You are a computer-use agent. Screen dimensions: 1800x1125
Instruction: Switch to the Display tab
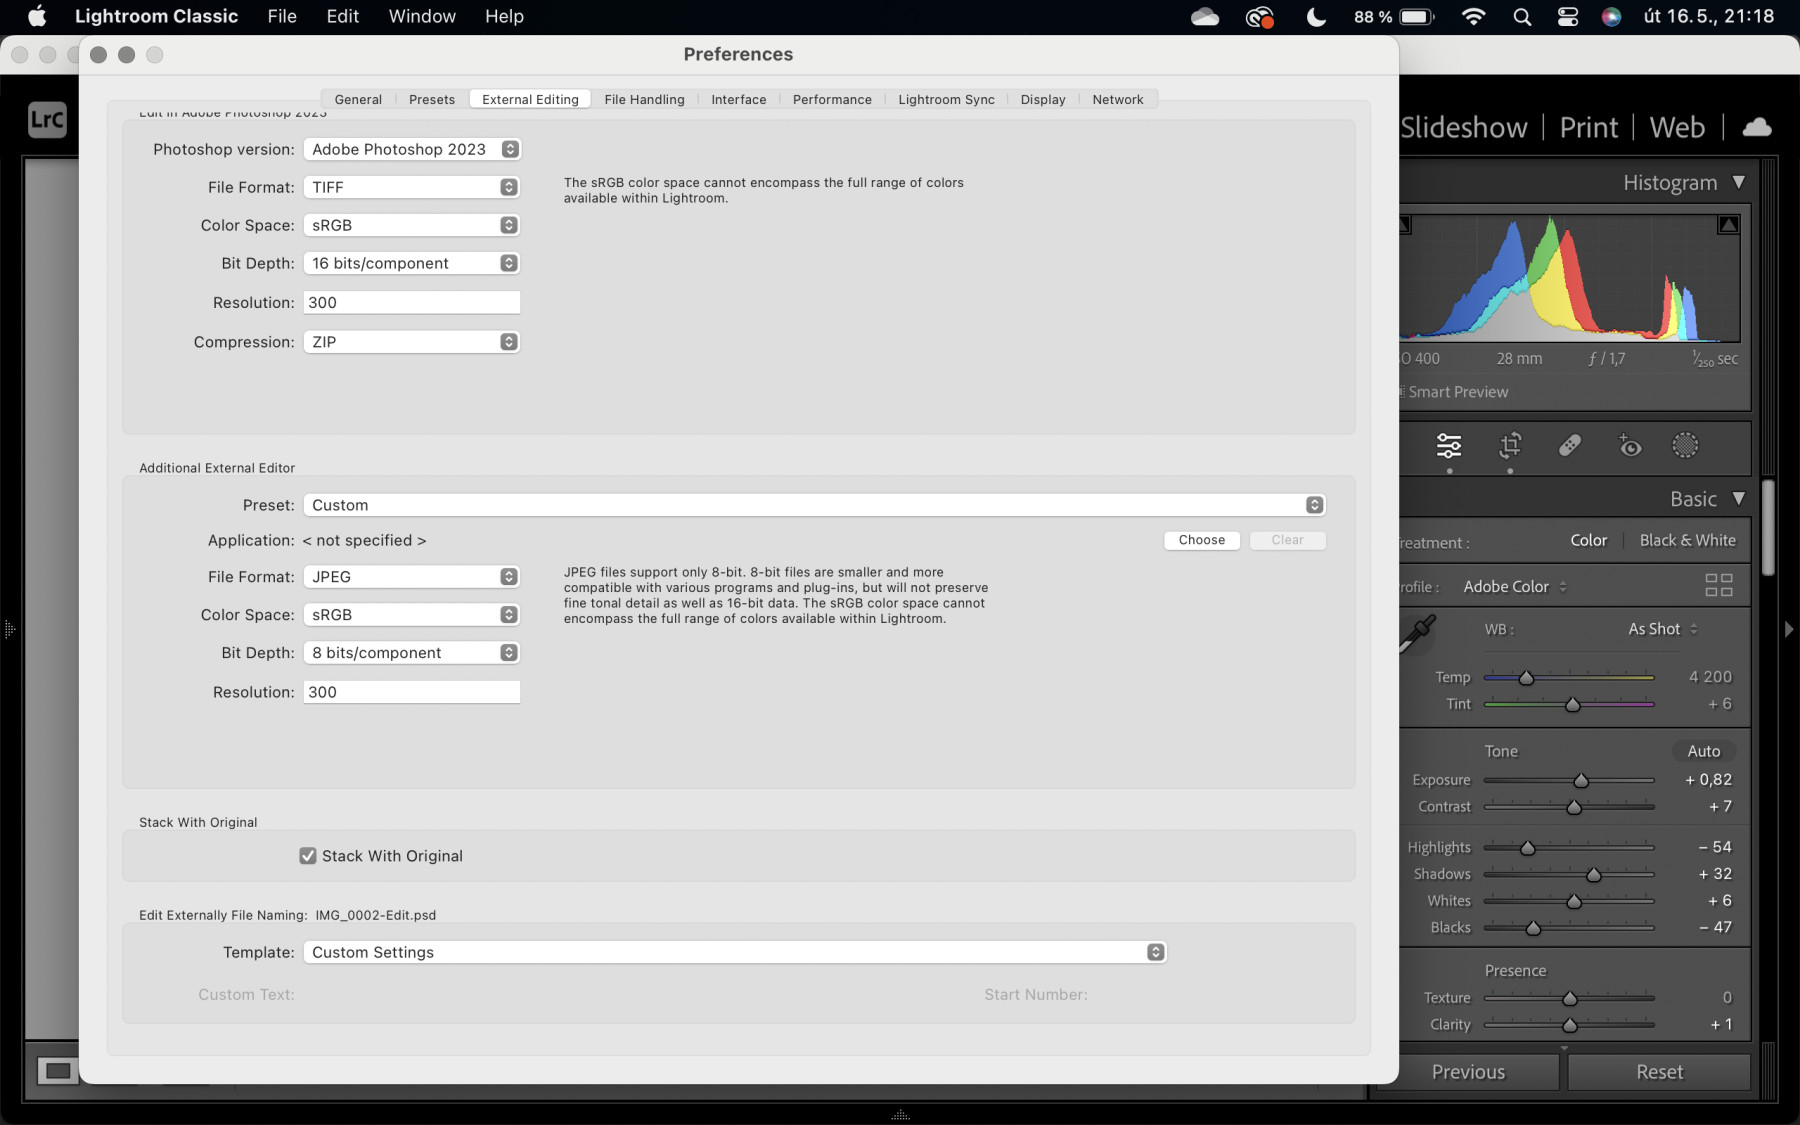click(x=1043, y=99)
